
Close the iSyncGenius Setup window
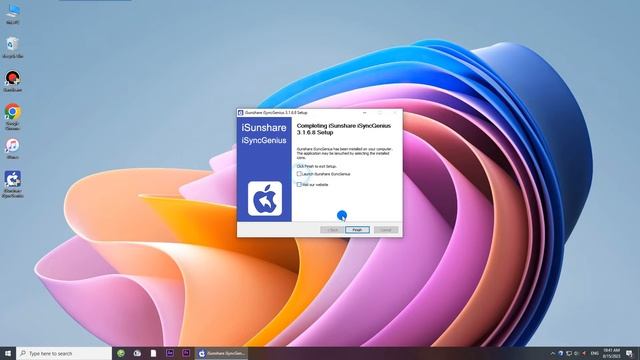395,113
